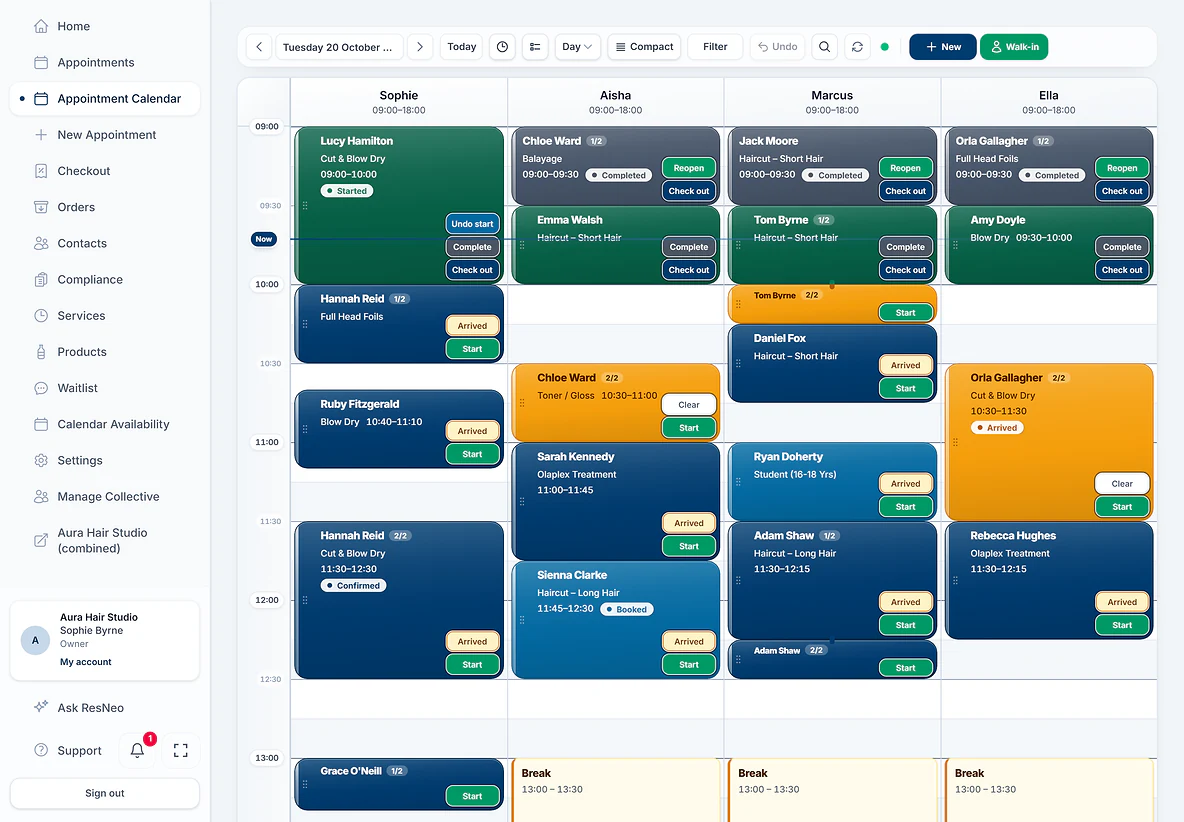Check out Orla Gallagher's Full Head Foils
The height and width of the screenshot is (822, 1184).
(x=1122, y=191)
